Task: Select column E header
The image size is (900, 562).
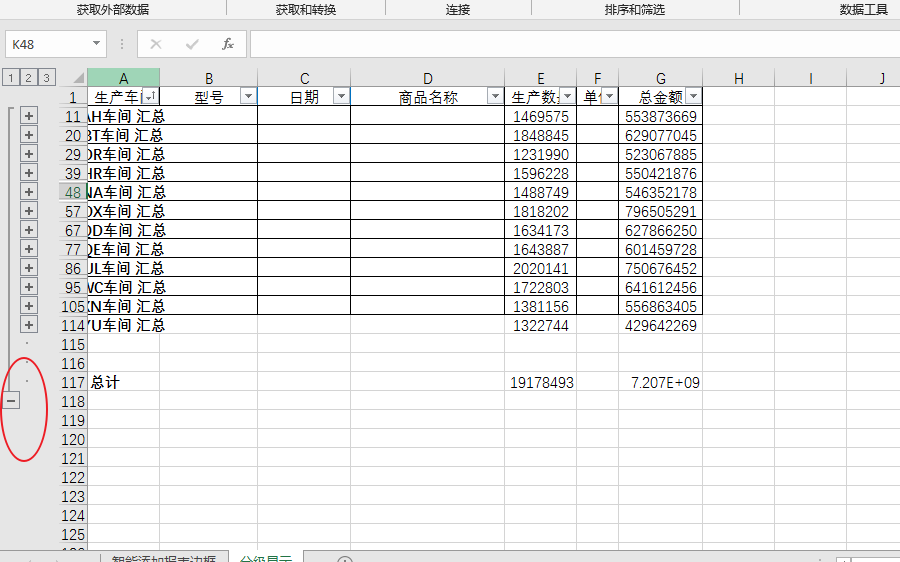Action: tap(541, 77)
